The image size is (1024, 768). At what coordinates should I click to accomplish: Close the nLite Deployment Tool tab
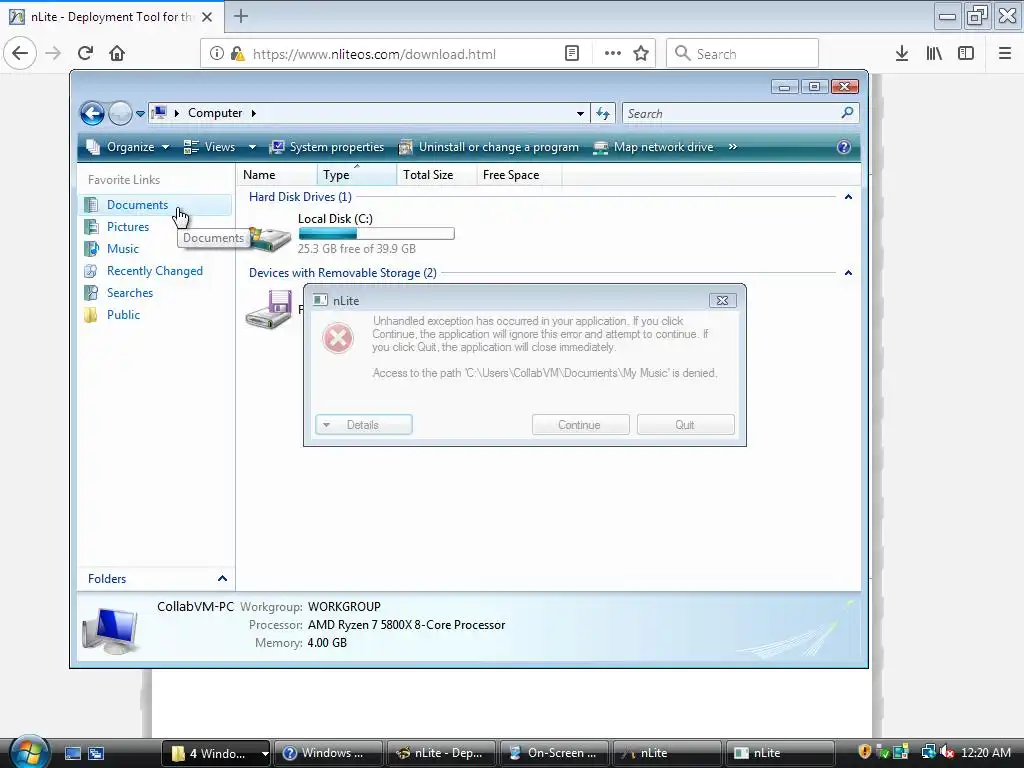tap(207, 17)
